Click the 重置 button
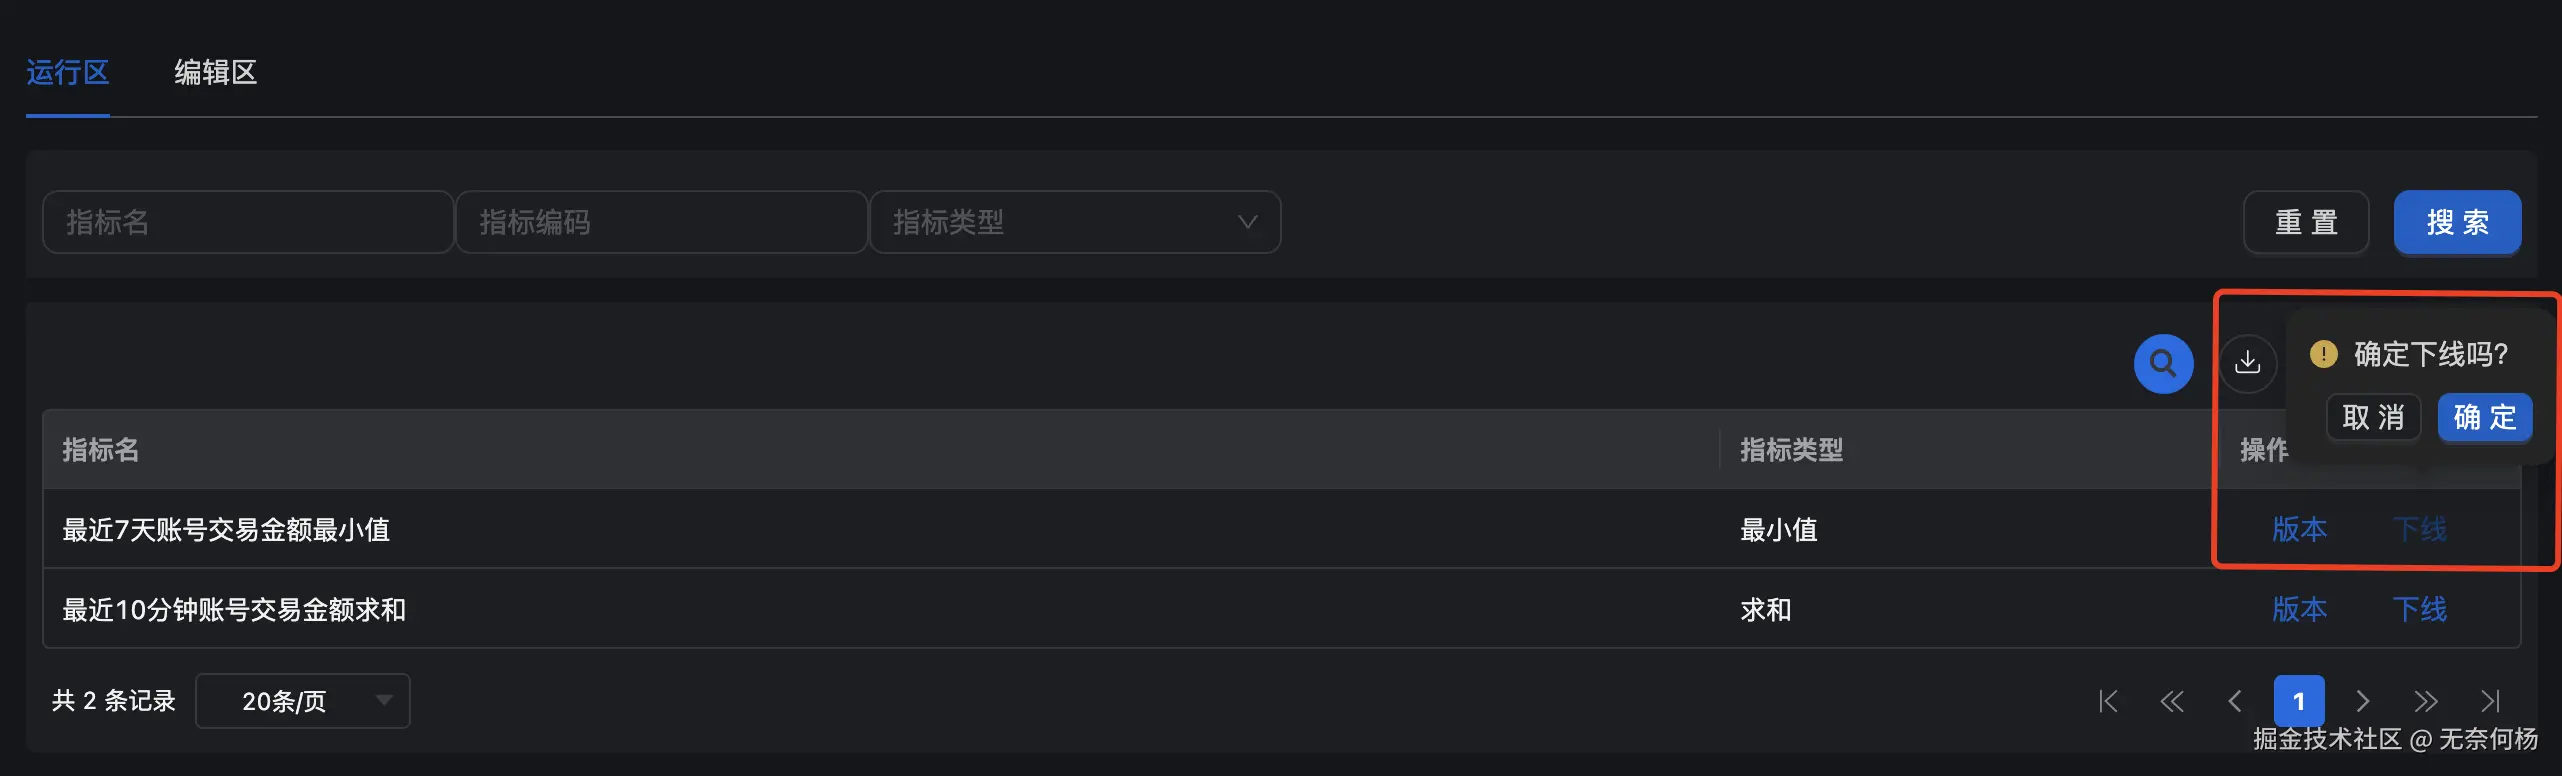Image resolution: width=2562 pixels, height=776 pixels. (2306, 222)
